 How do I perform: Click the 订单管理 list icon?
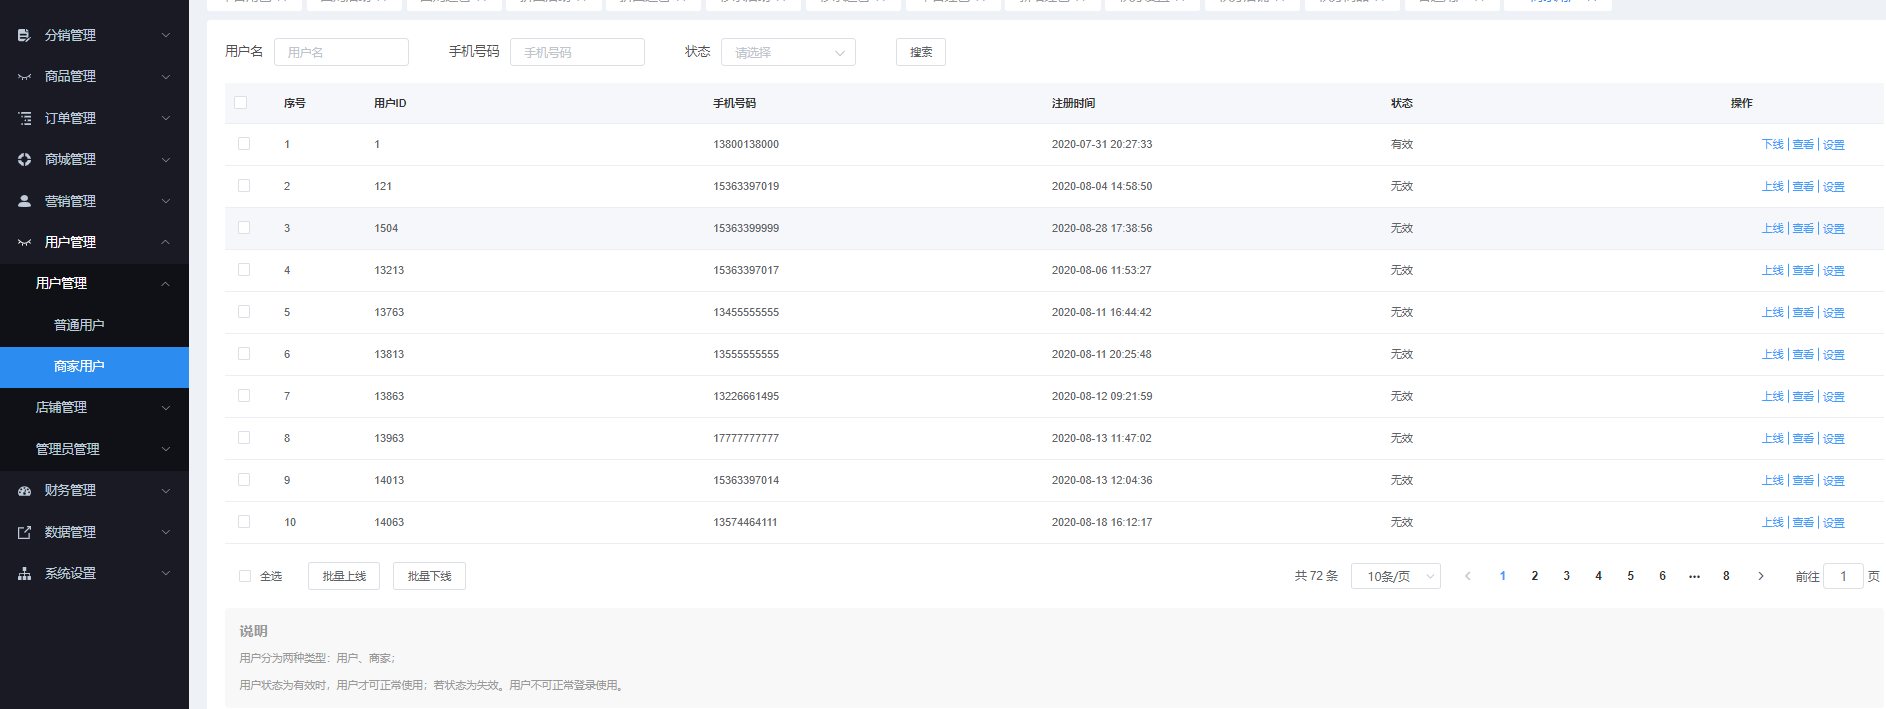click(x=24, y=118)
